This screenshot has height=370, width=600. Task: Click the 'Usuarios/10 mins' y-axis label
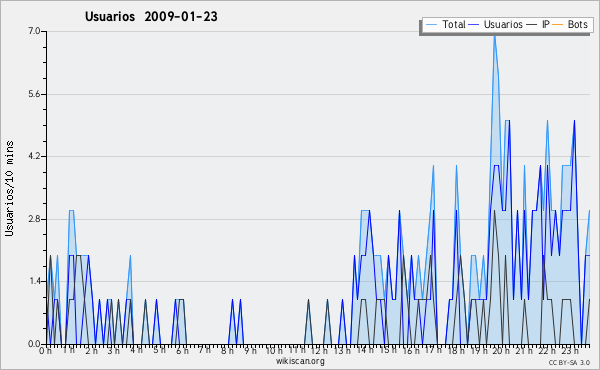point(9,188)
